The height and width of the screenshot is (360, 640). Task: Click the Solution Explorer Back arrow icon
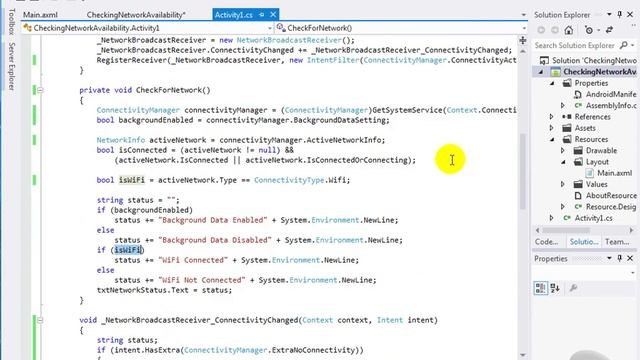click(x=541, y=30)
